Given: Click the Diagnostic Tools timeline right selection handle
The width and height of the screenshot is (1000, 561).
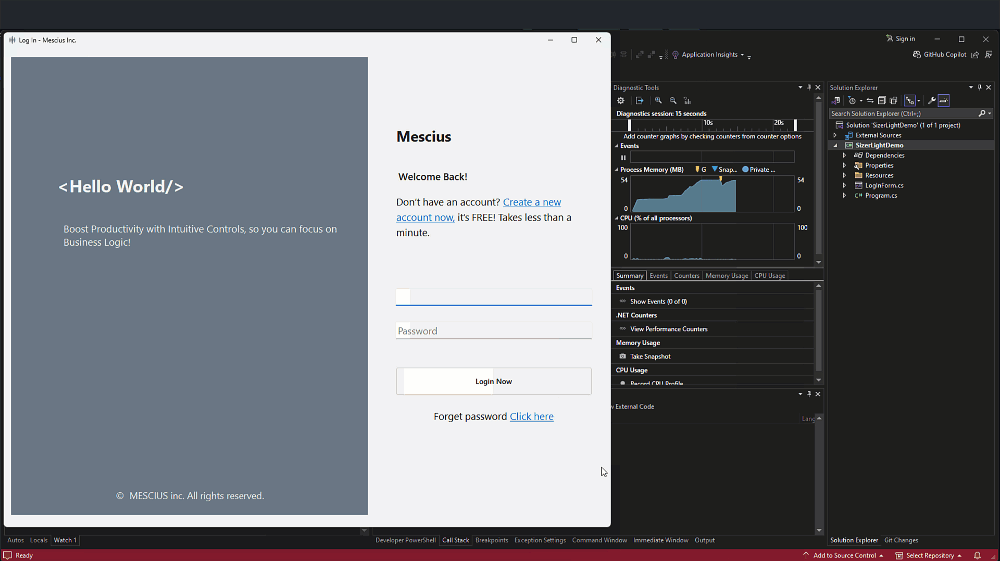Looking at the screenshot, I should point(795,124).
